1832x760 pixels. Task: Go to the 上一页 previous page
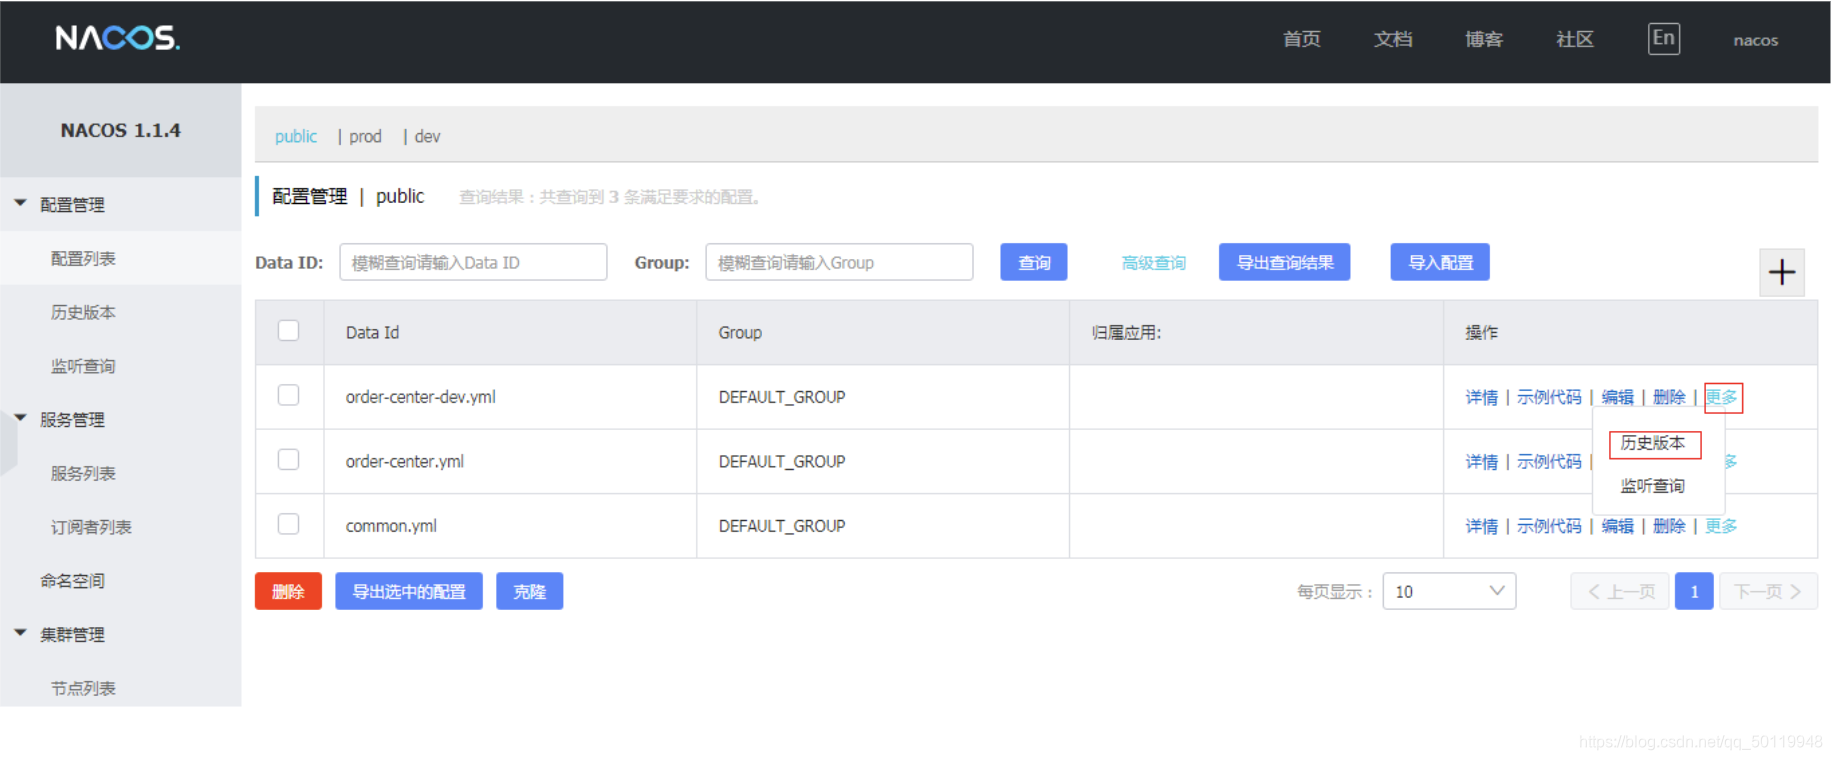pos(1620,591)
